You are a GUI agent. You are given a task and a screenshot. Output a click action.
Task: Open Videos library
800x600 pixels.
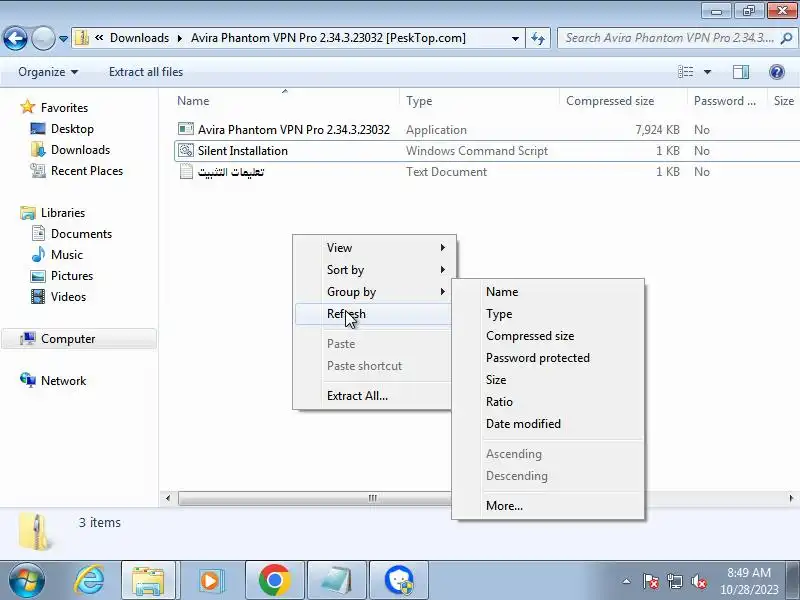(x=68, y=296)
